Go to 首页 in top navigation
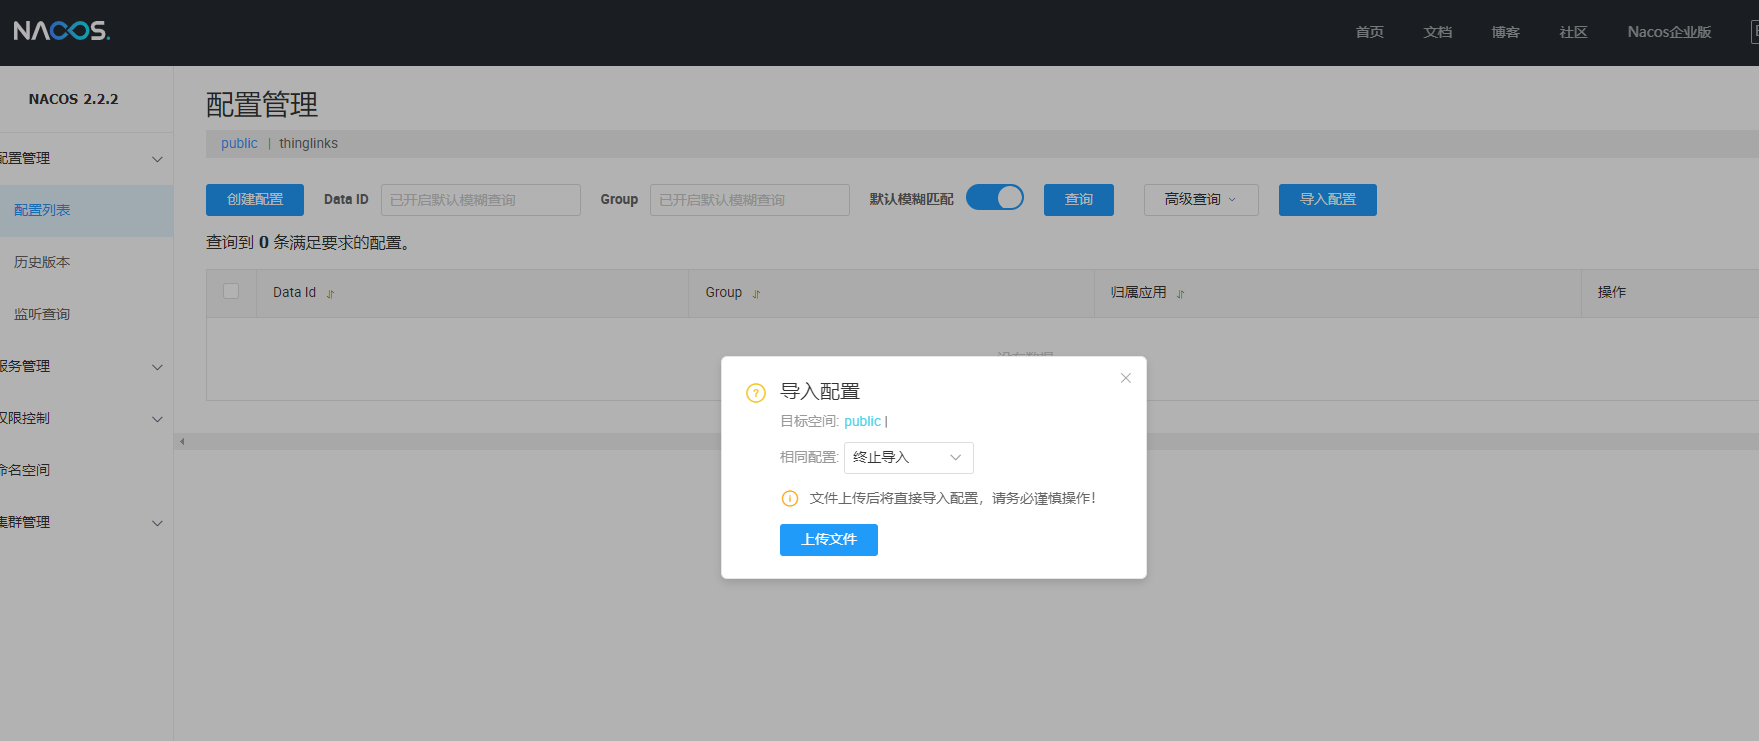Screen dimensions: 1759x741 pos(1370,32)
